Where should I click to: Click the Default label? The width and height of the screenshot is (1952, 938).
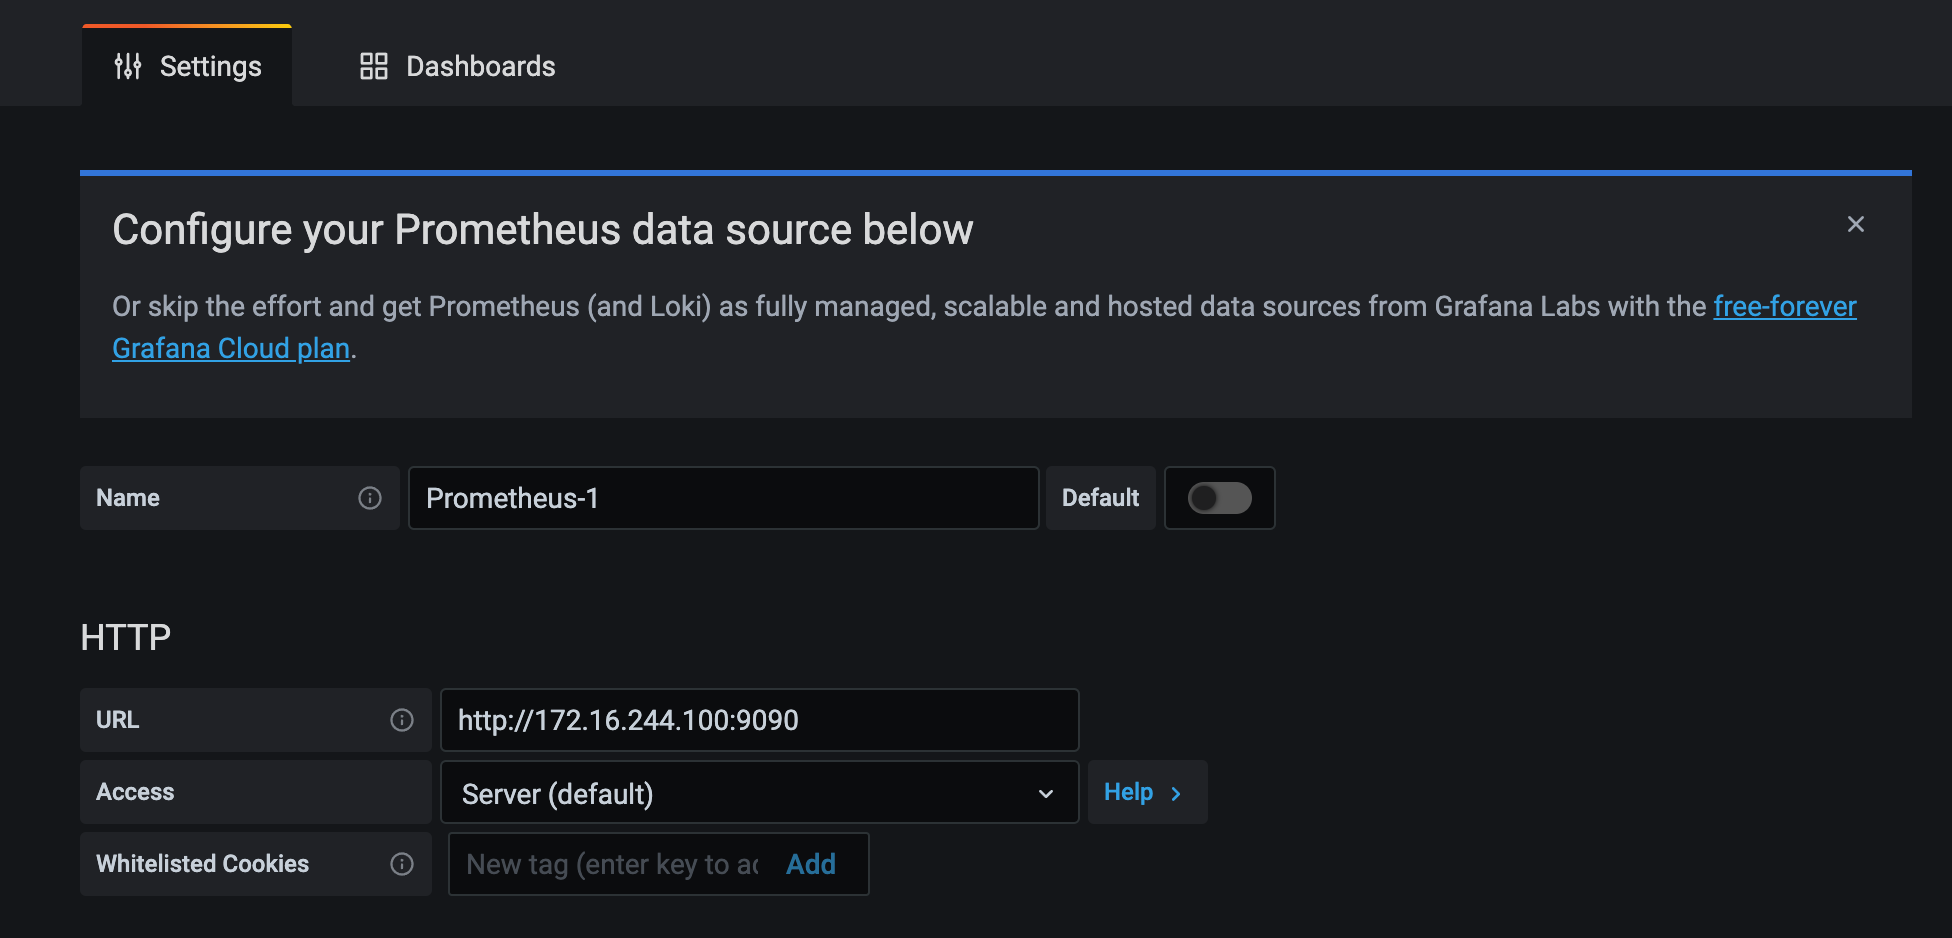coord(1100,498)
